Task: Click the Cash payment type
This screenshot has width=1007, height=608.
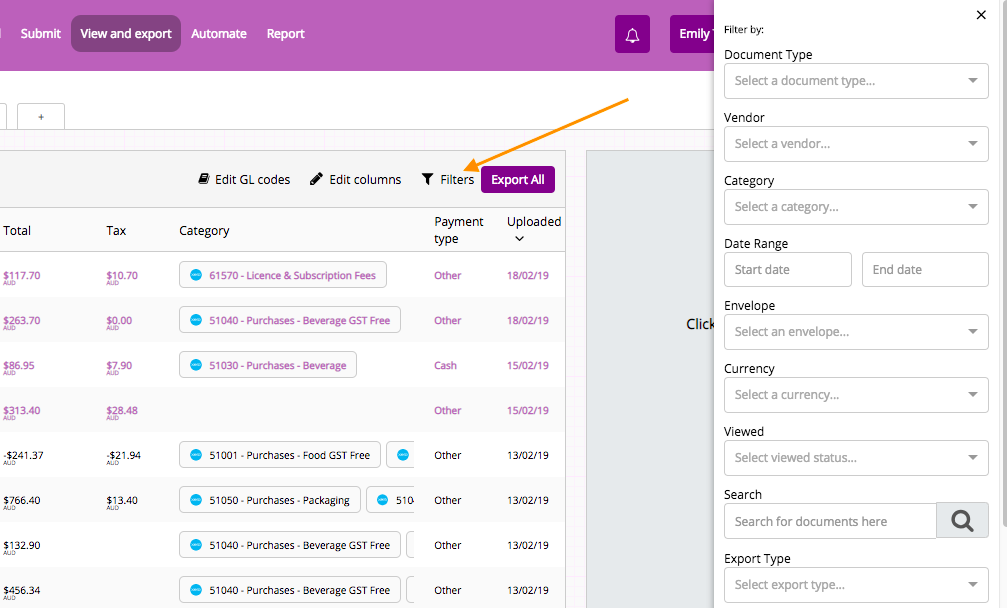Action: (445, 365)
